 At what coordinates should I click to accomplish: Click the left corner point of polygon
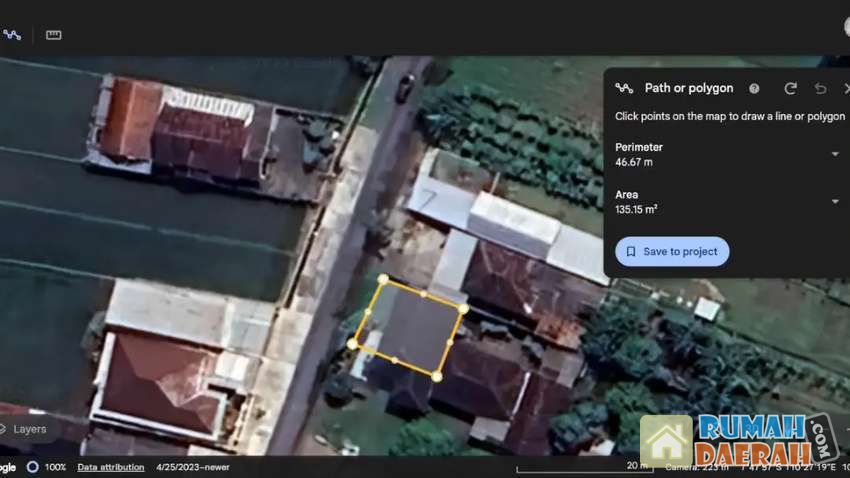pos(352,344)
